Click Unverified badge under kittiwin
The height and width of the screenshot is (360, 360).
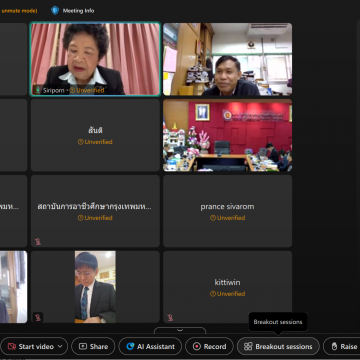pyautogui.click(x=227, y=294)
